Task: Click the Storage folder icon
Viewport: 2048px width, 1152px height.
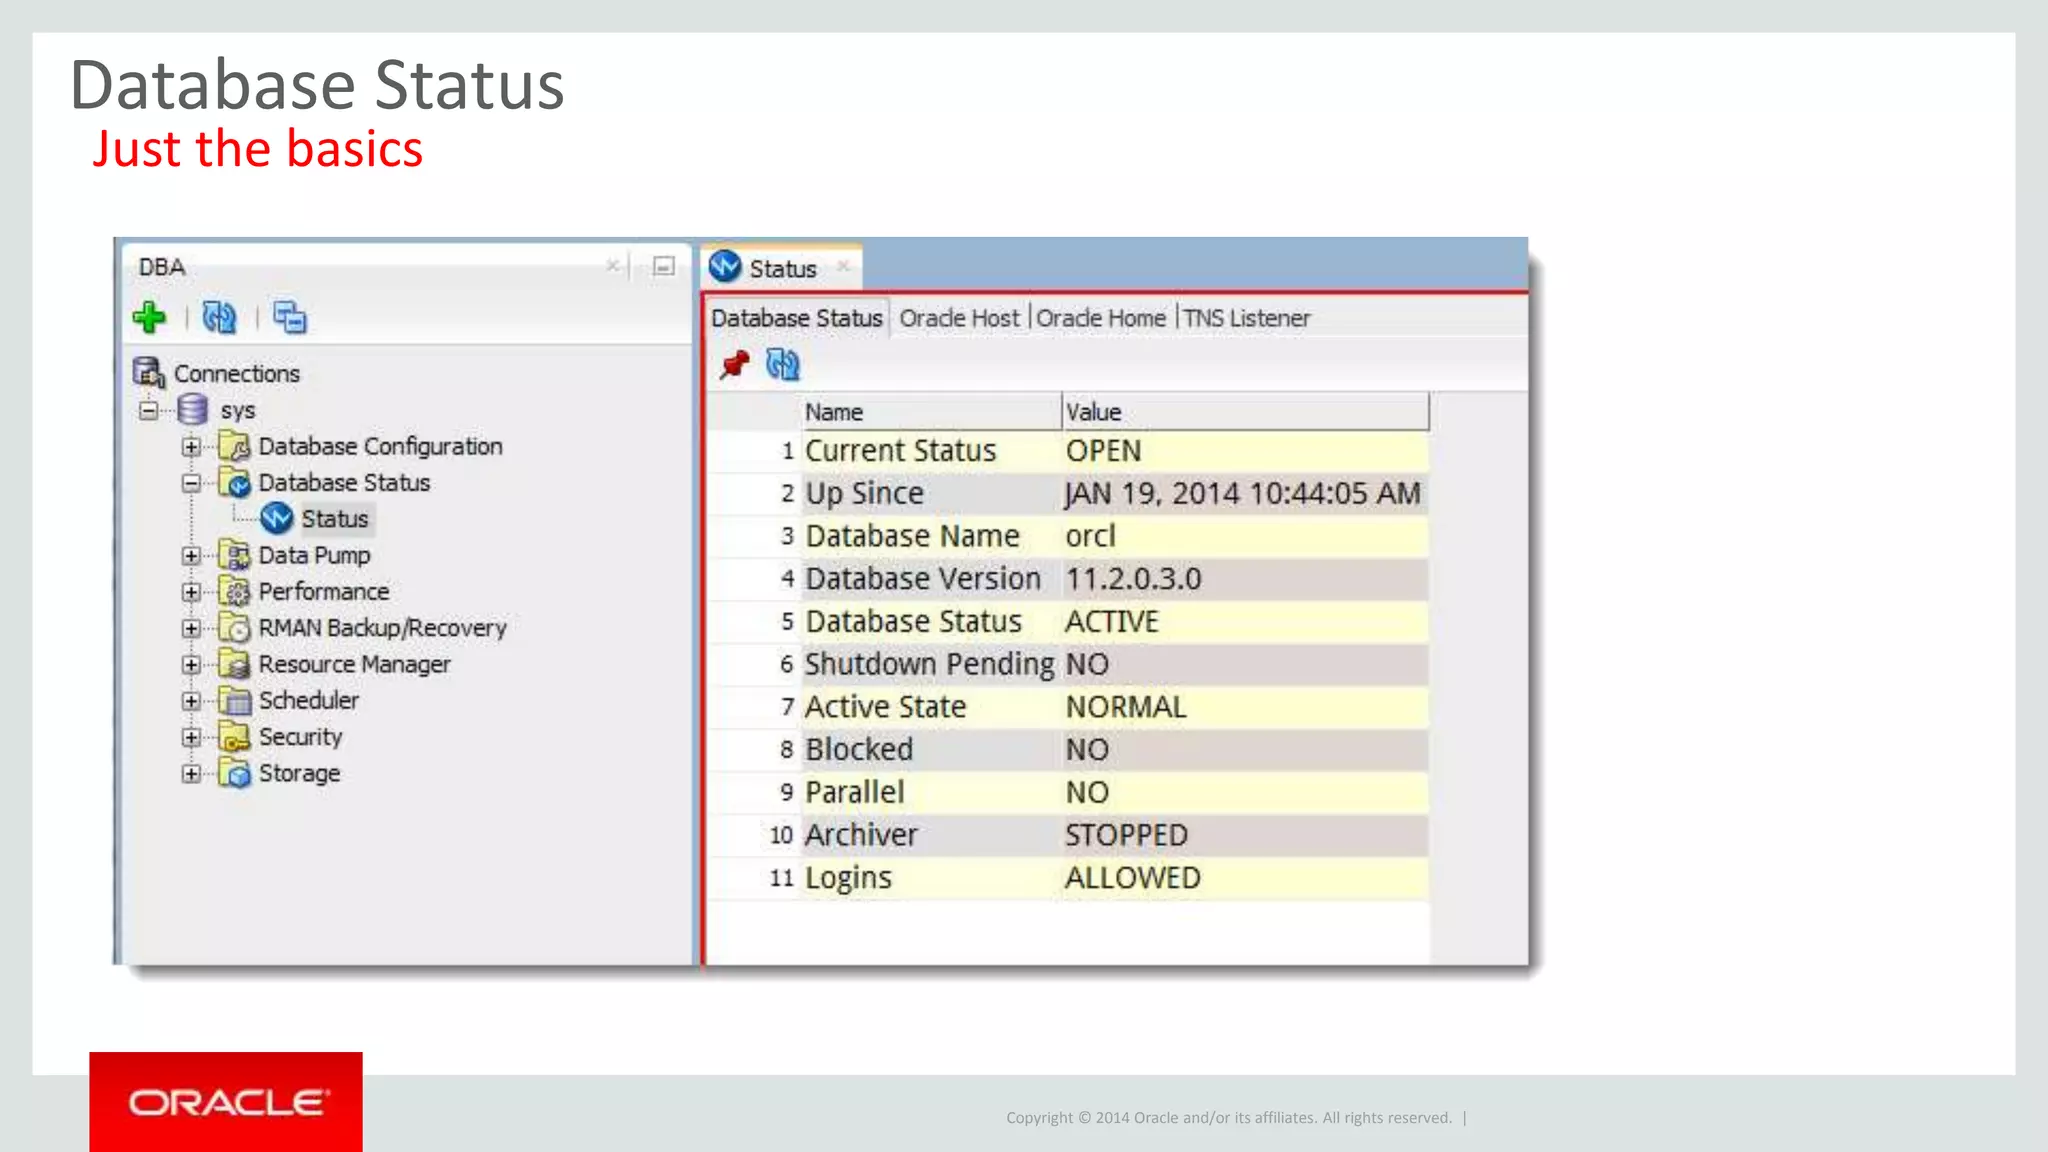Action: pyautogui.click(x=235, y=773)
